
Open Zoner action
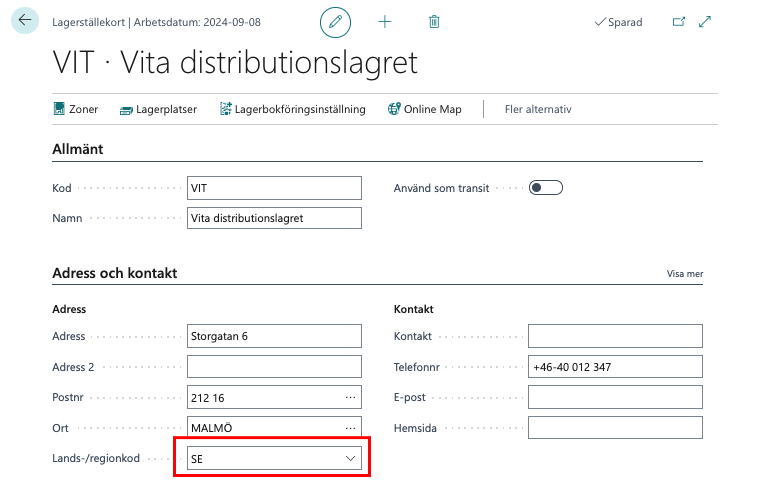coord(75,109)
